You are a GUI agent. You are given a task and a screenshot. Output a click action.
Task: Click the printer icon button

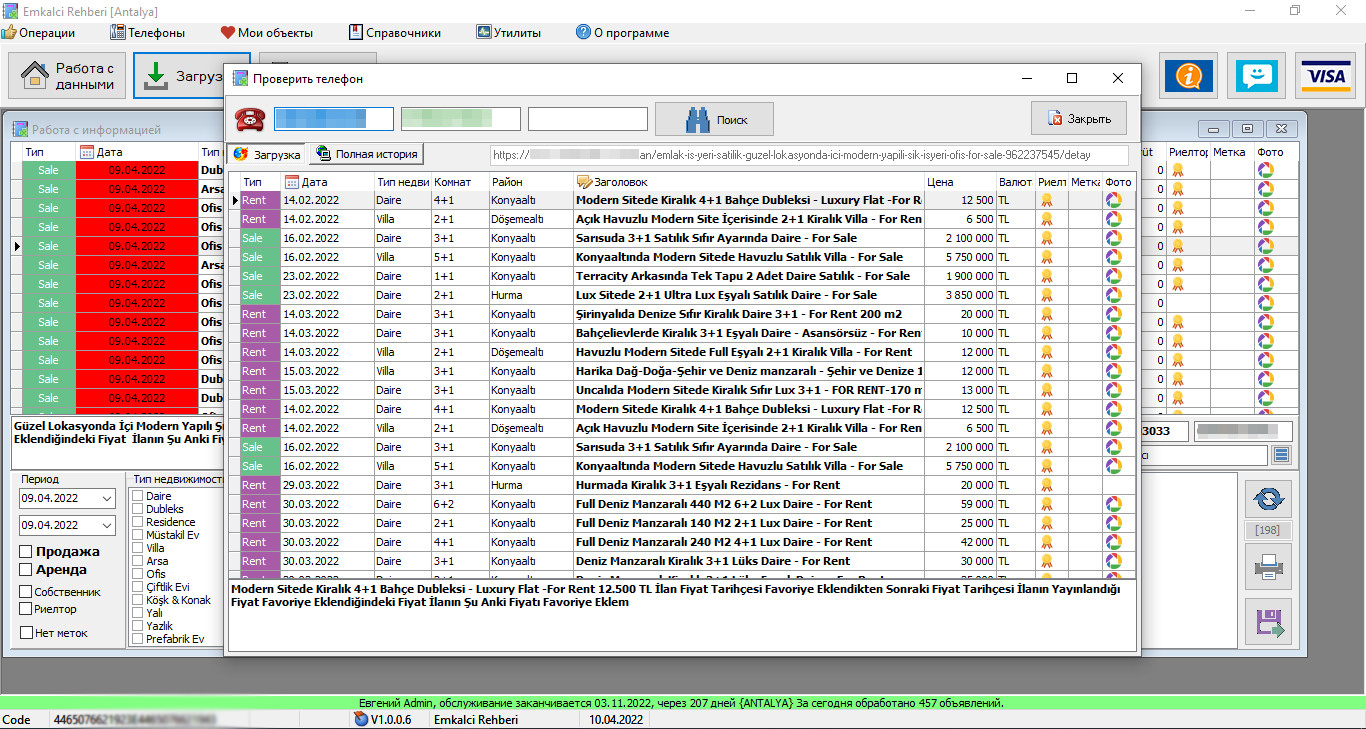1268,567
